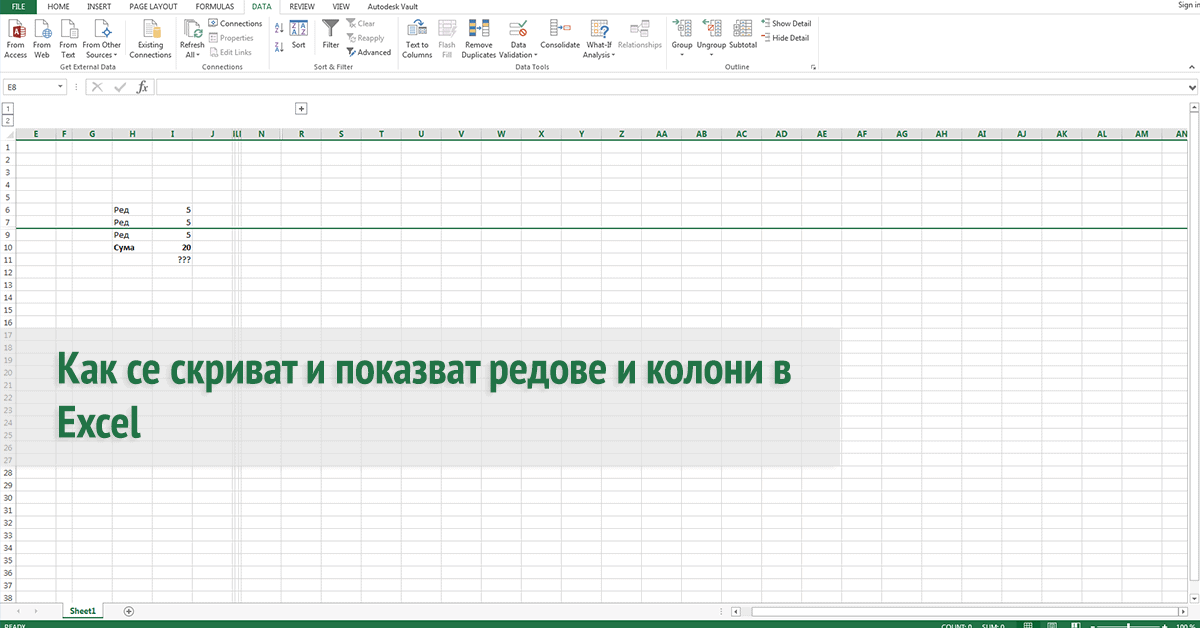
Task: Open What-If Analysis dropdown
Action: 599,38
